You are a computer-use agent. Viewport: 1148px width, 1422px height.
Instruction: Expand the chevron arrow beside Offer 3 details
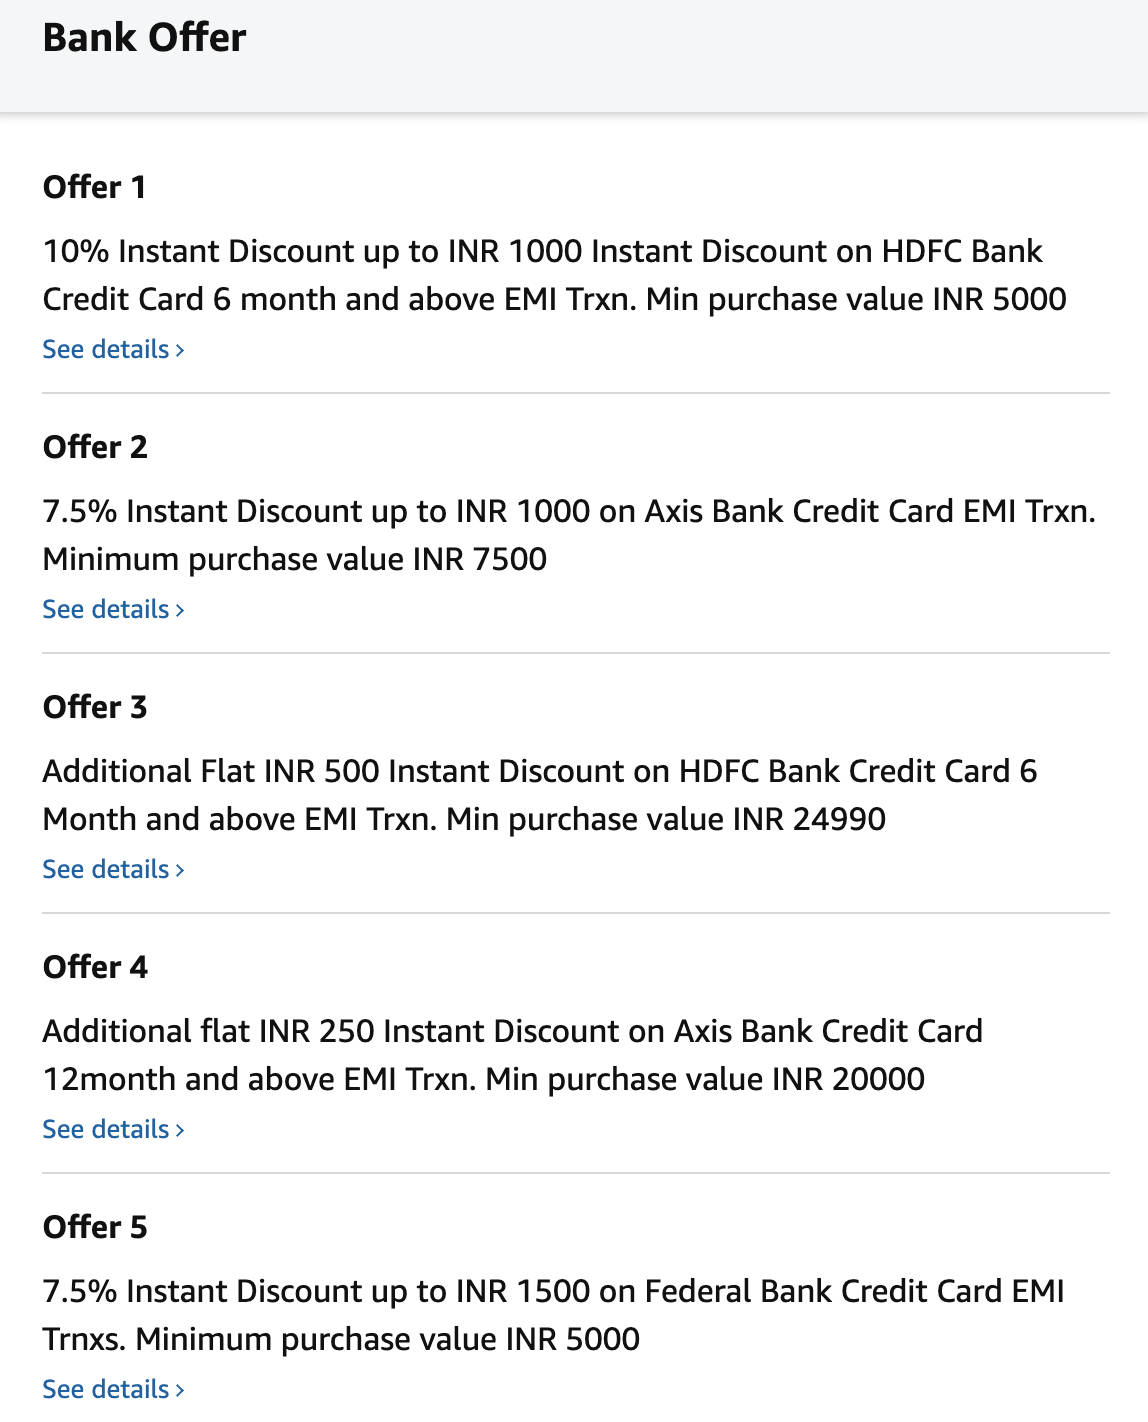coord(180,870)
